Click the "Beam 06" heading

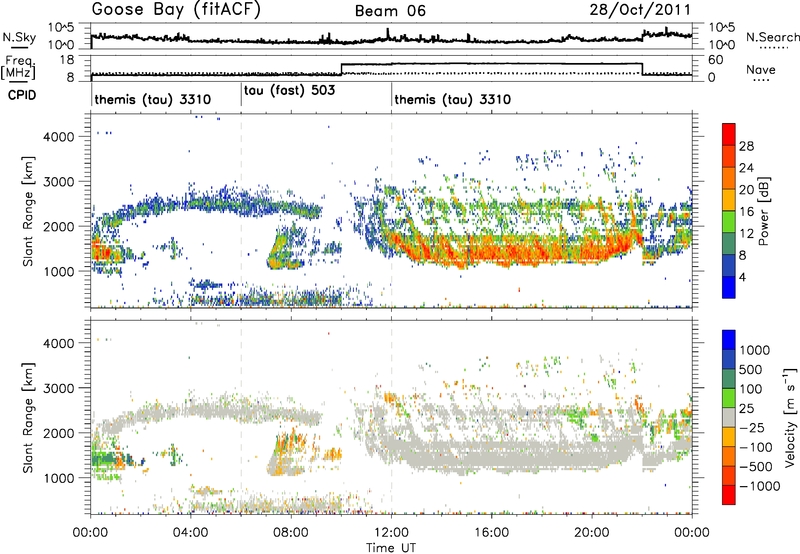390,11
